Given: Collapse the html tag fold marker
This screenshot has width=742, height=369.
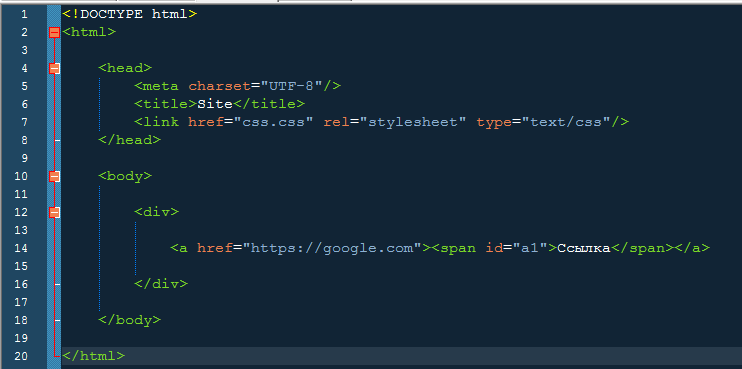Looking at the screenshot, I should pos(54,32).
